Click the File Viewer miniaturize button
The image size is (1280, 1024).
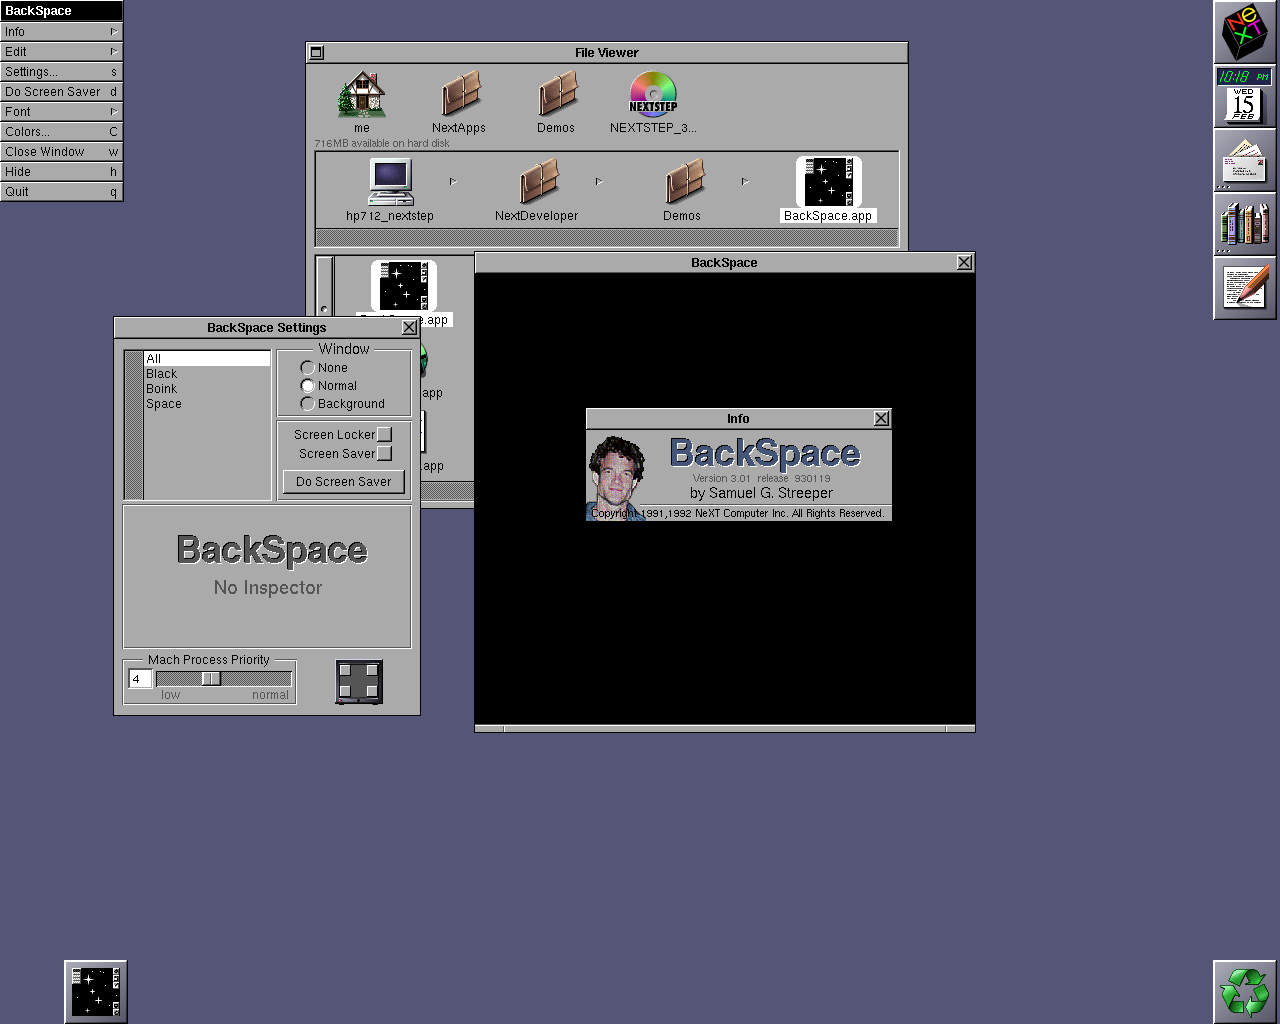pyautogui.click(x=317, y=53)
